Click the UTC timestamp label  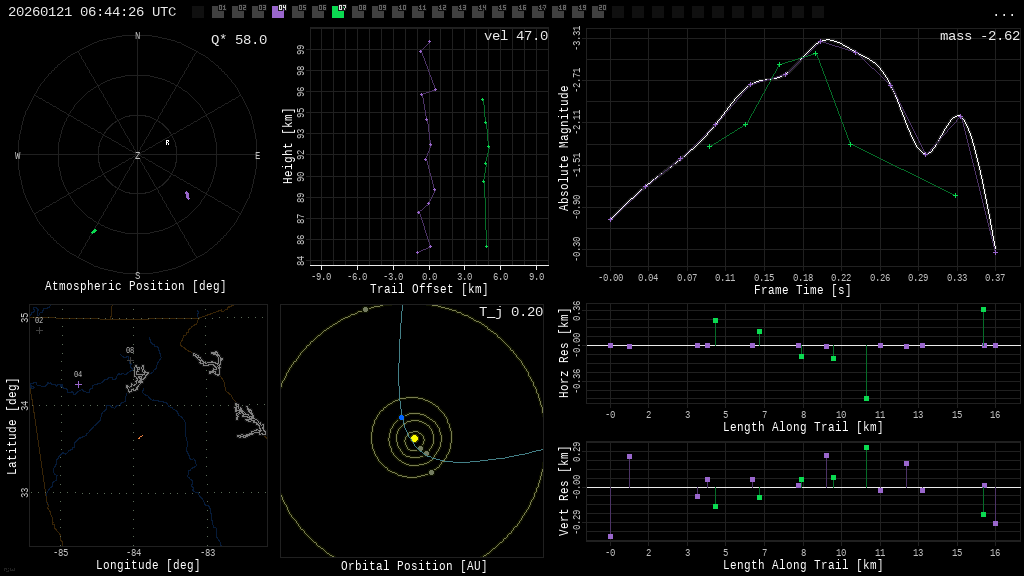point(92,12)
